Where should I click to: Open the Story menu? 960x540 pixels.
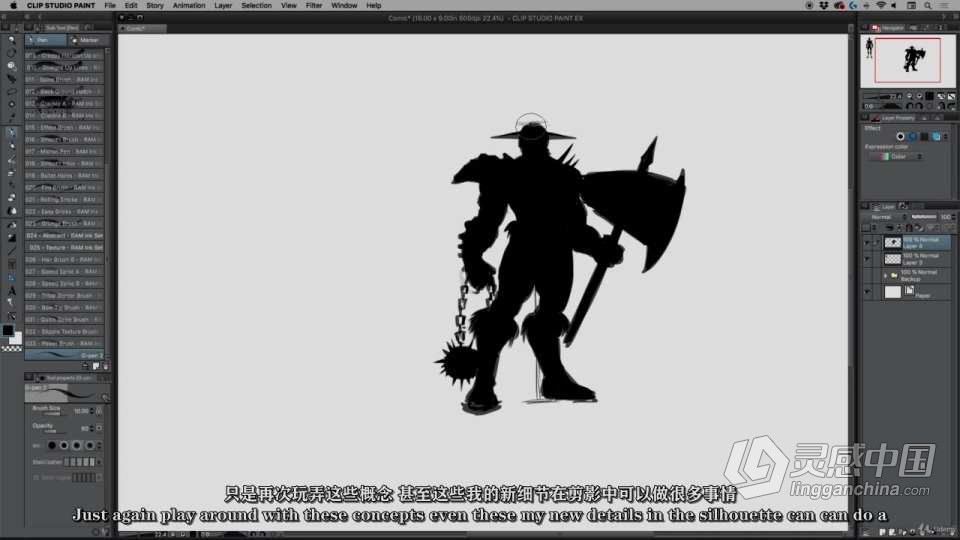(x=155, y=6)
